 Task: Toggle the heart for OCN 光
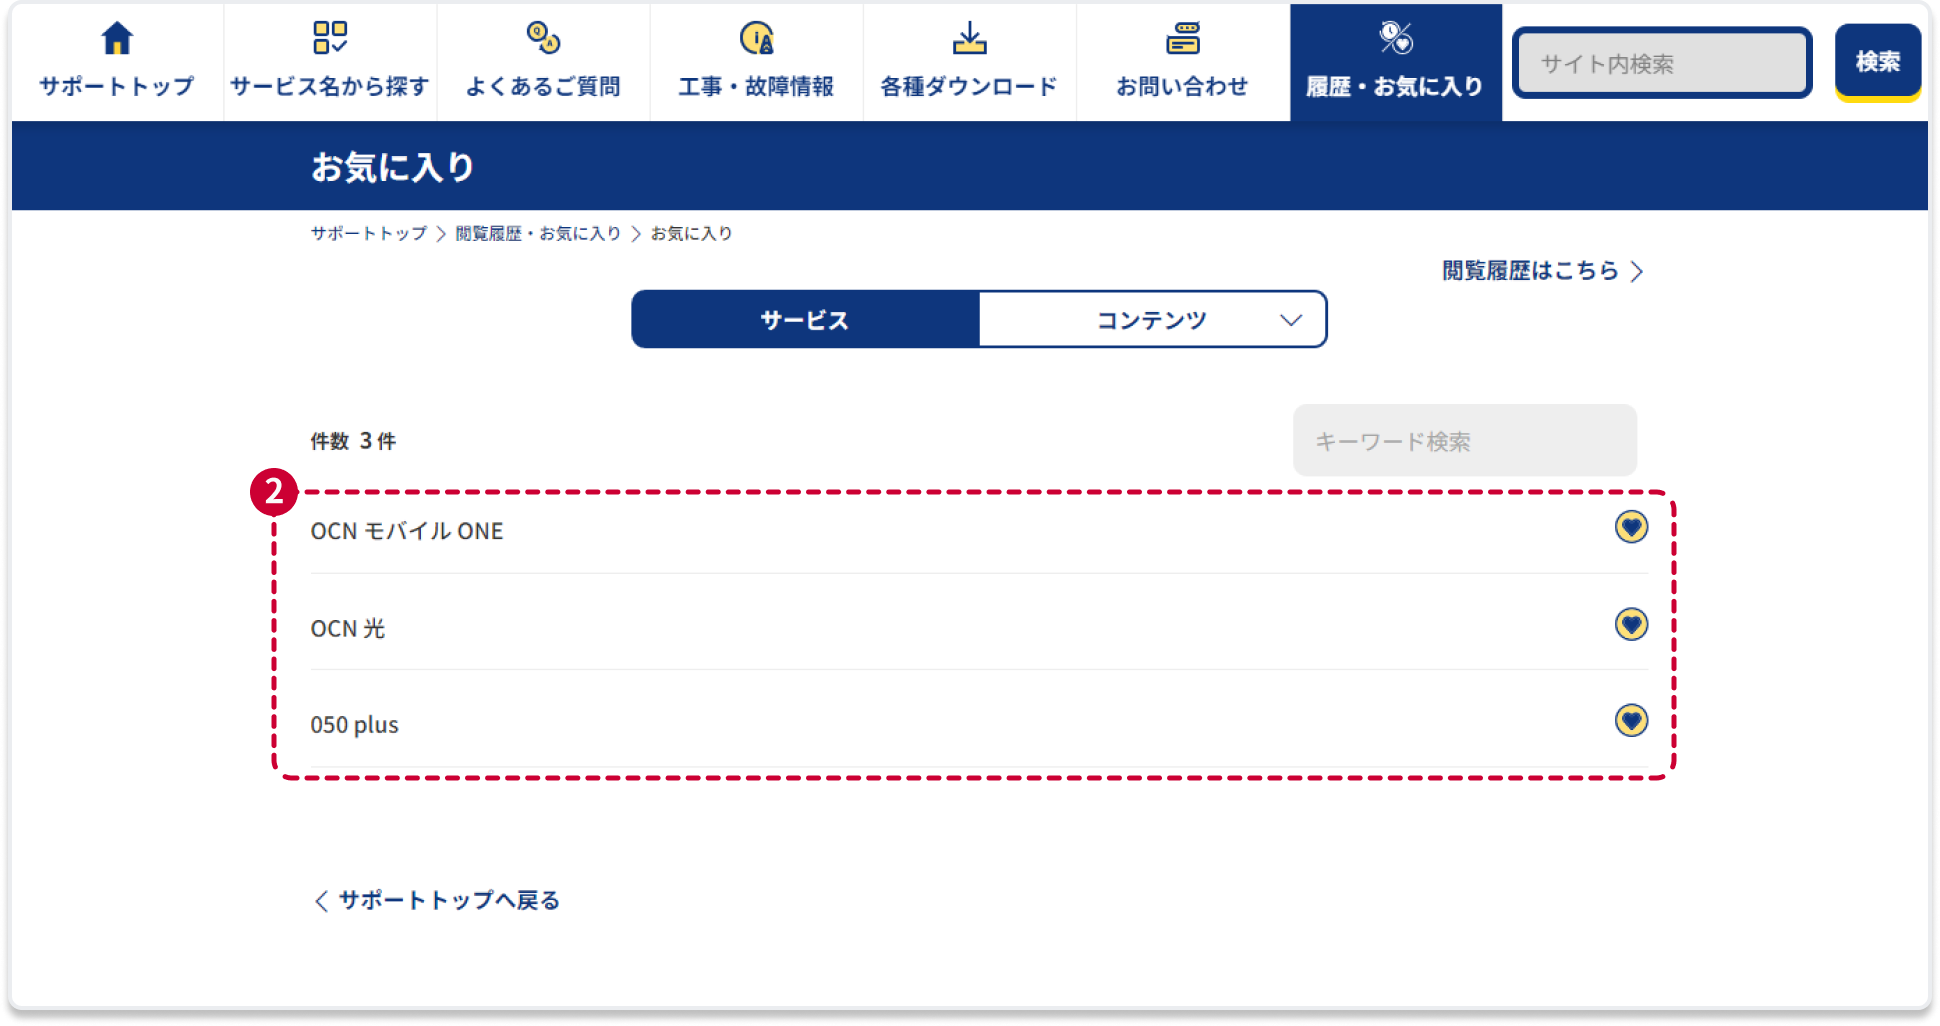1631,625
